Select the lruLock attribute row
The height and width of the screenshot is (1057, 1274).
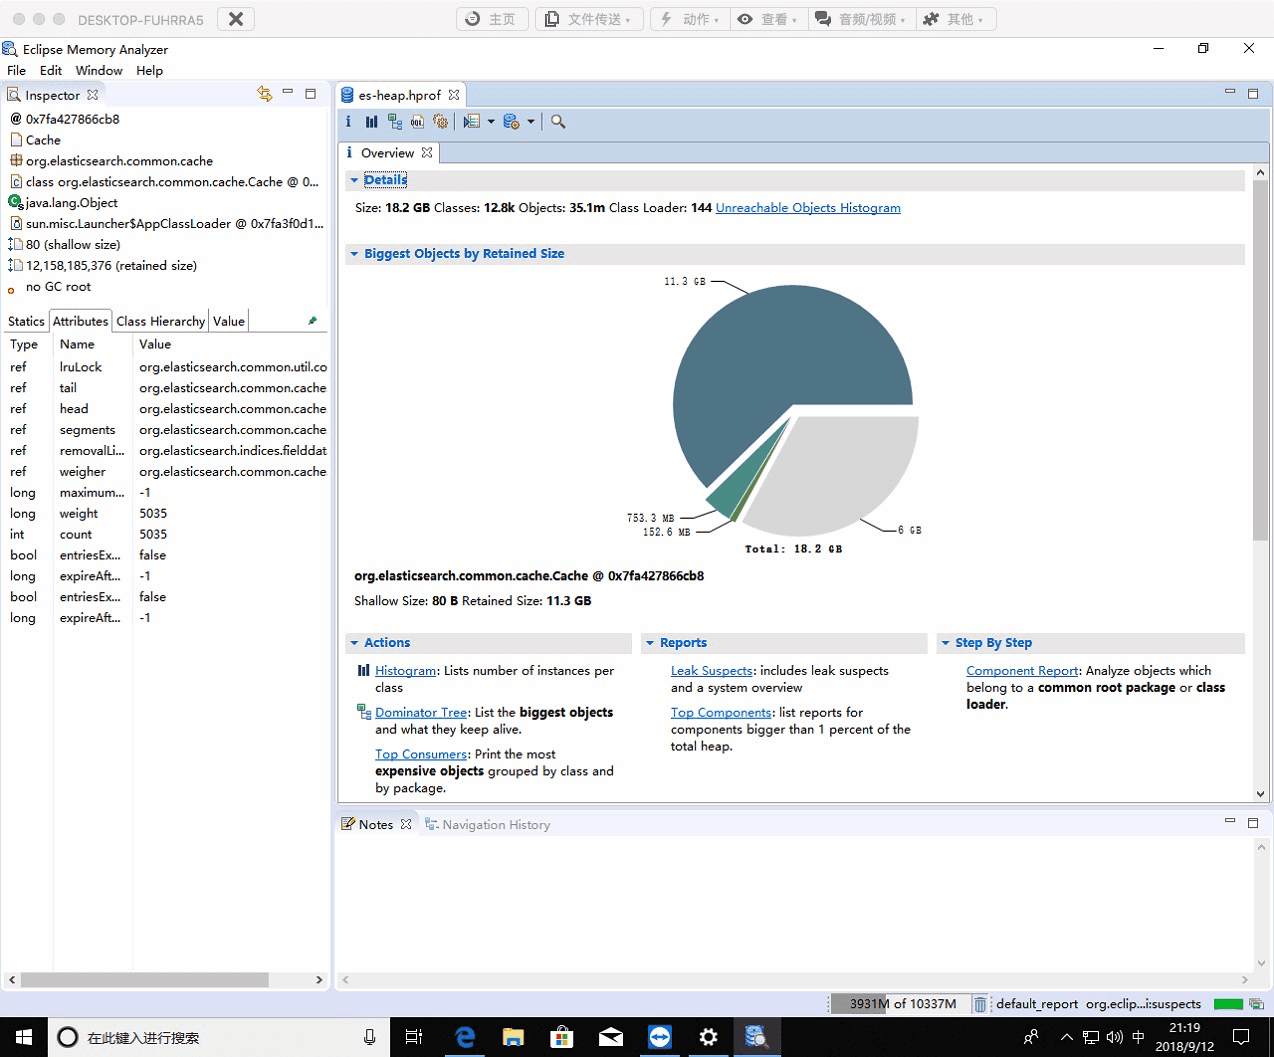[166, 367]
